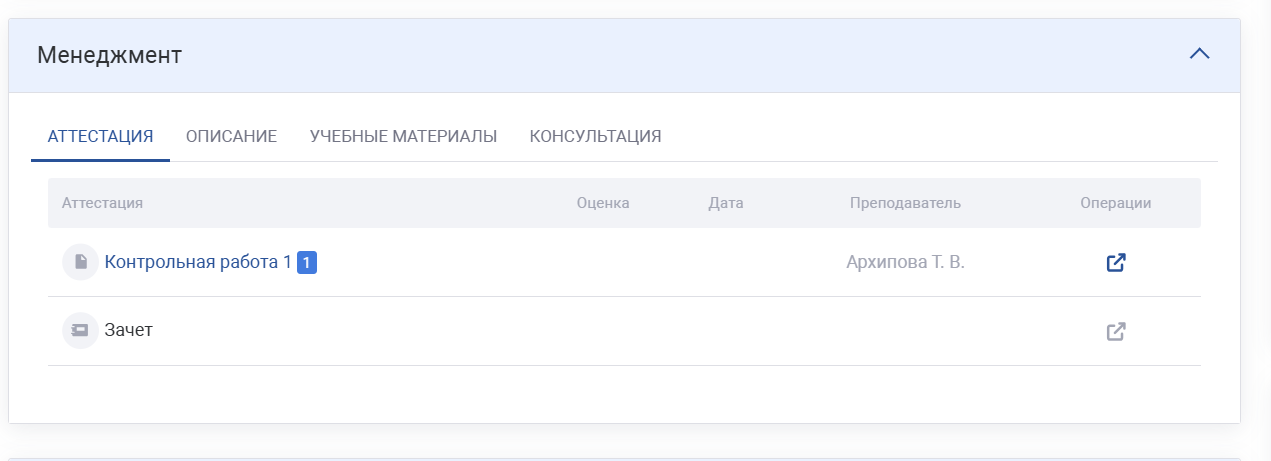The image size is (1271, 461).
Task: Select the Консультация tab
Action: [595, 136]
